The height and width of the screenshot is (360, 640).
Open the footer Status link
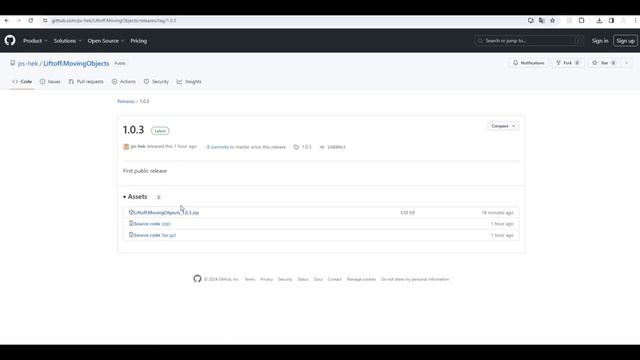point(303,279)
